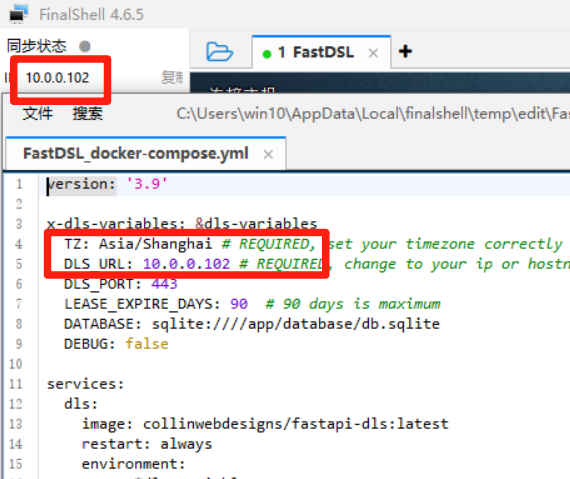
Task: Add a new connection tab with plus icon
Action: pyautogui.click(x=405, y=51)
